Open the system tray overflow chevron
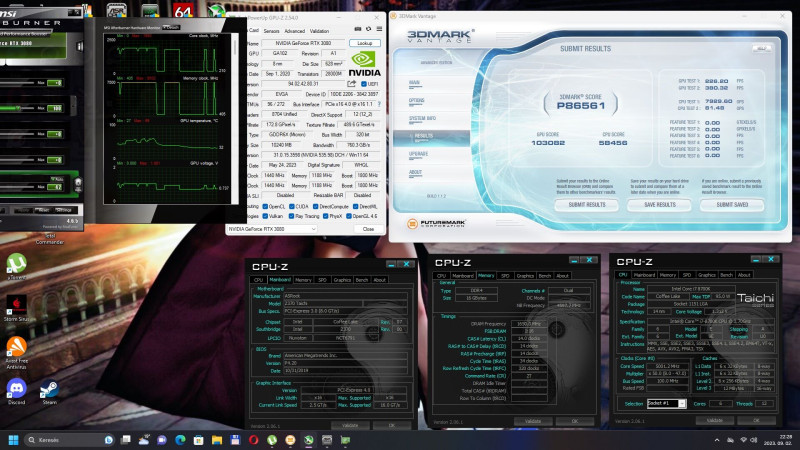 pyautogui.click(x=717, y=440)
